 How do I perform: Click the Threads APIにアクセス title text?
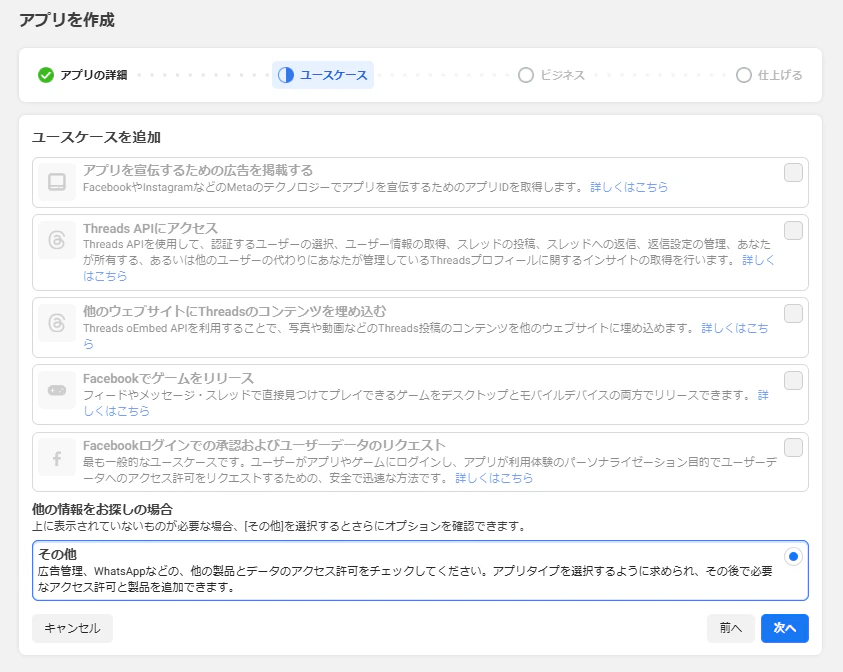151,228
